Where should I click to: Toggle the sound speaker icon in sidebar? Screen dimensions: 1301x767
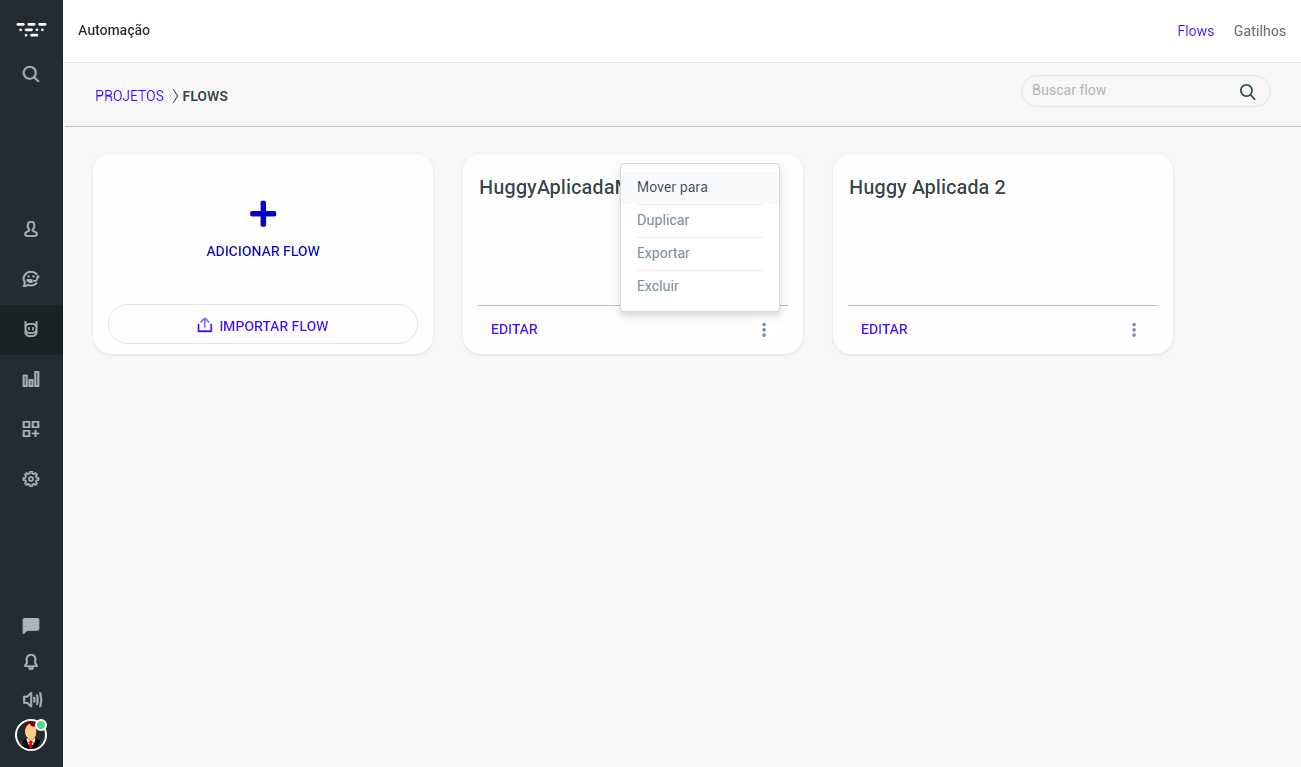pos(32,700)
